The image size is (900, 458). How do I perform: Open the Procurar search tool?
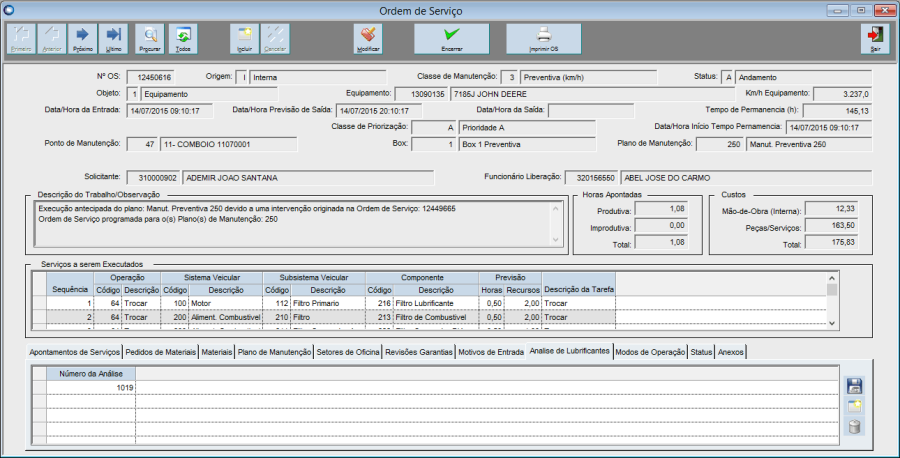(150, 39)
